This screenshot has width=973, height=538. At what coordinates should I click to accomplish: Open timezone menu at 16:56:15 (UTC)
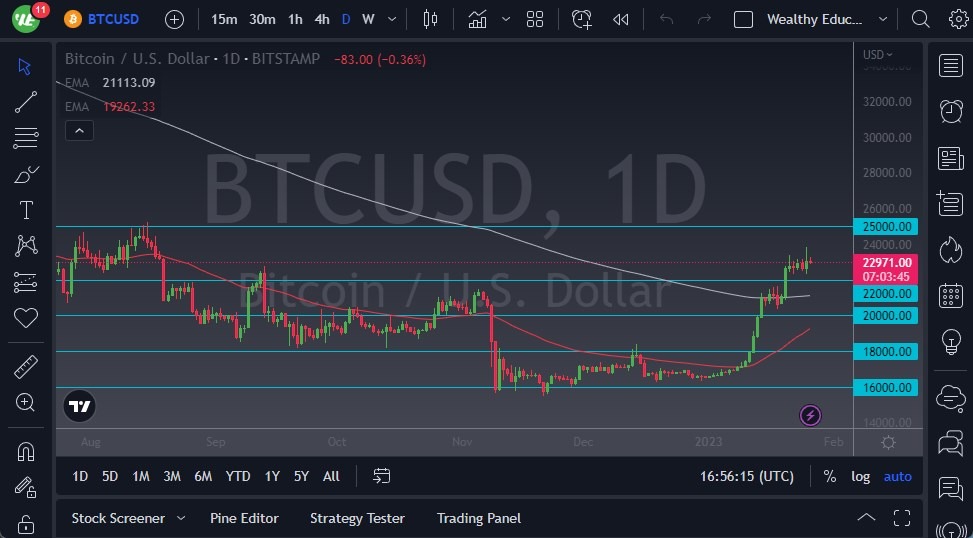tap(747, 477)
